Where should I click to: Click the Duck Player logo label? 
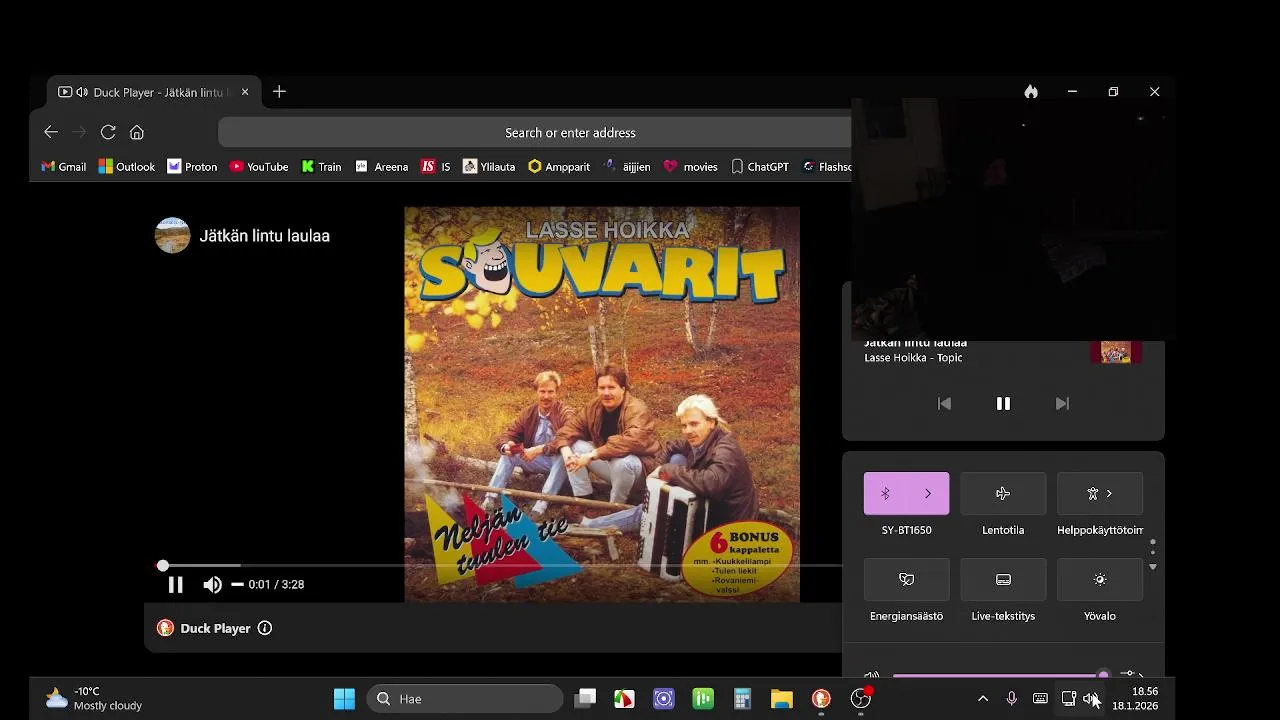pyautogui.click(x=204, y=628)
